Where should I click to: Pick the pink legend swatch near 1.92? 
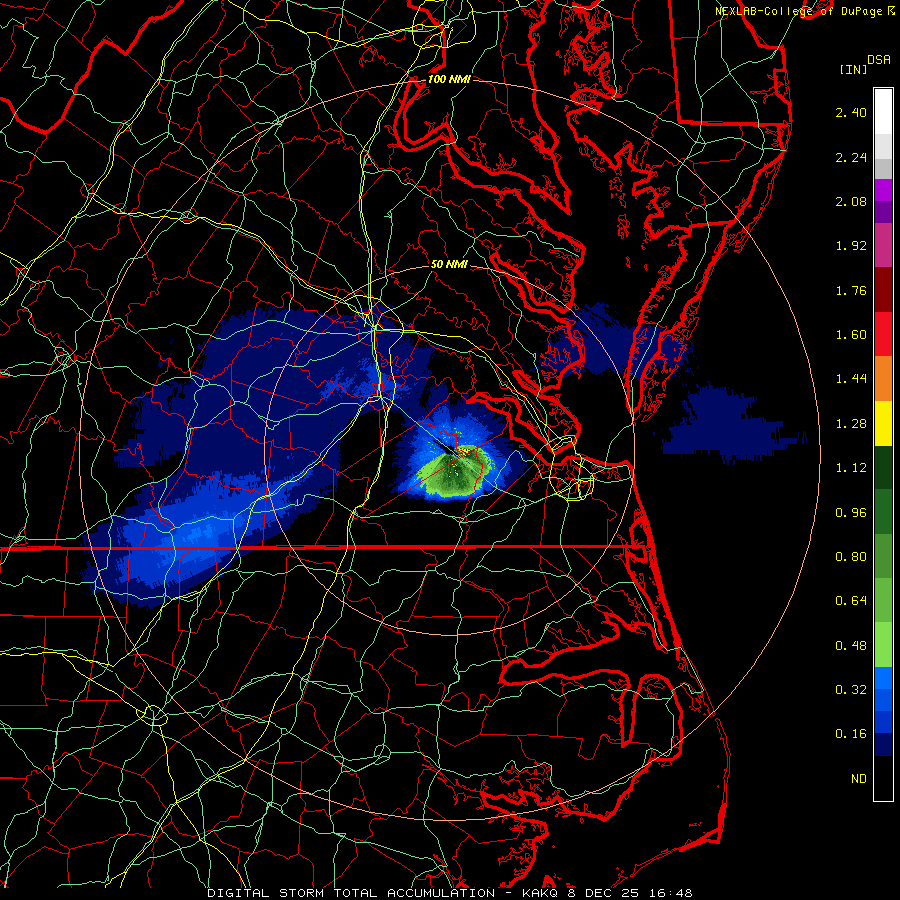pos(883,245)
